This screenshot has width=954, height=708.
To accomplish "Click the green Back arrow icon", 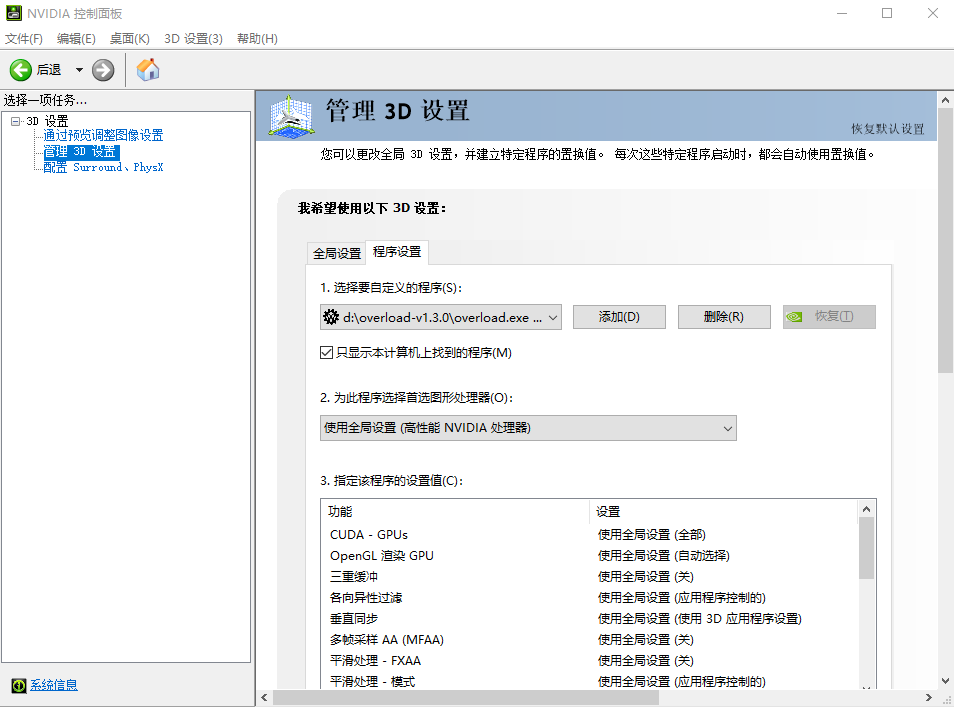I will pyautogui.click(x=21, y=70).
